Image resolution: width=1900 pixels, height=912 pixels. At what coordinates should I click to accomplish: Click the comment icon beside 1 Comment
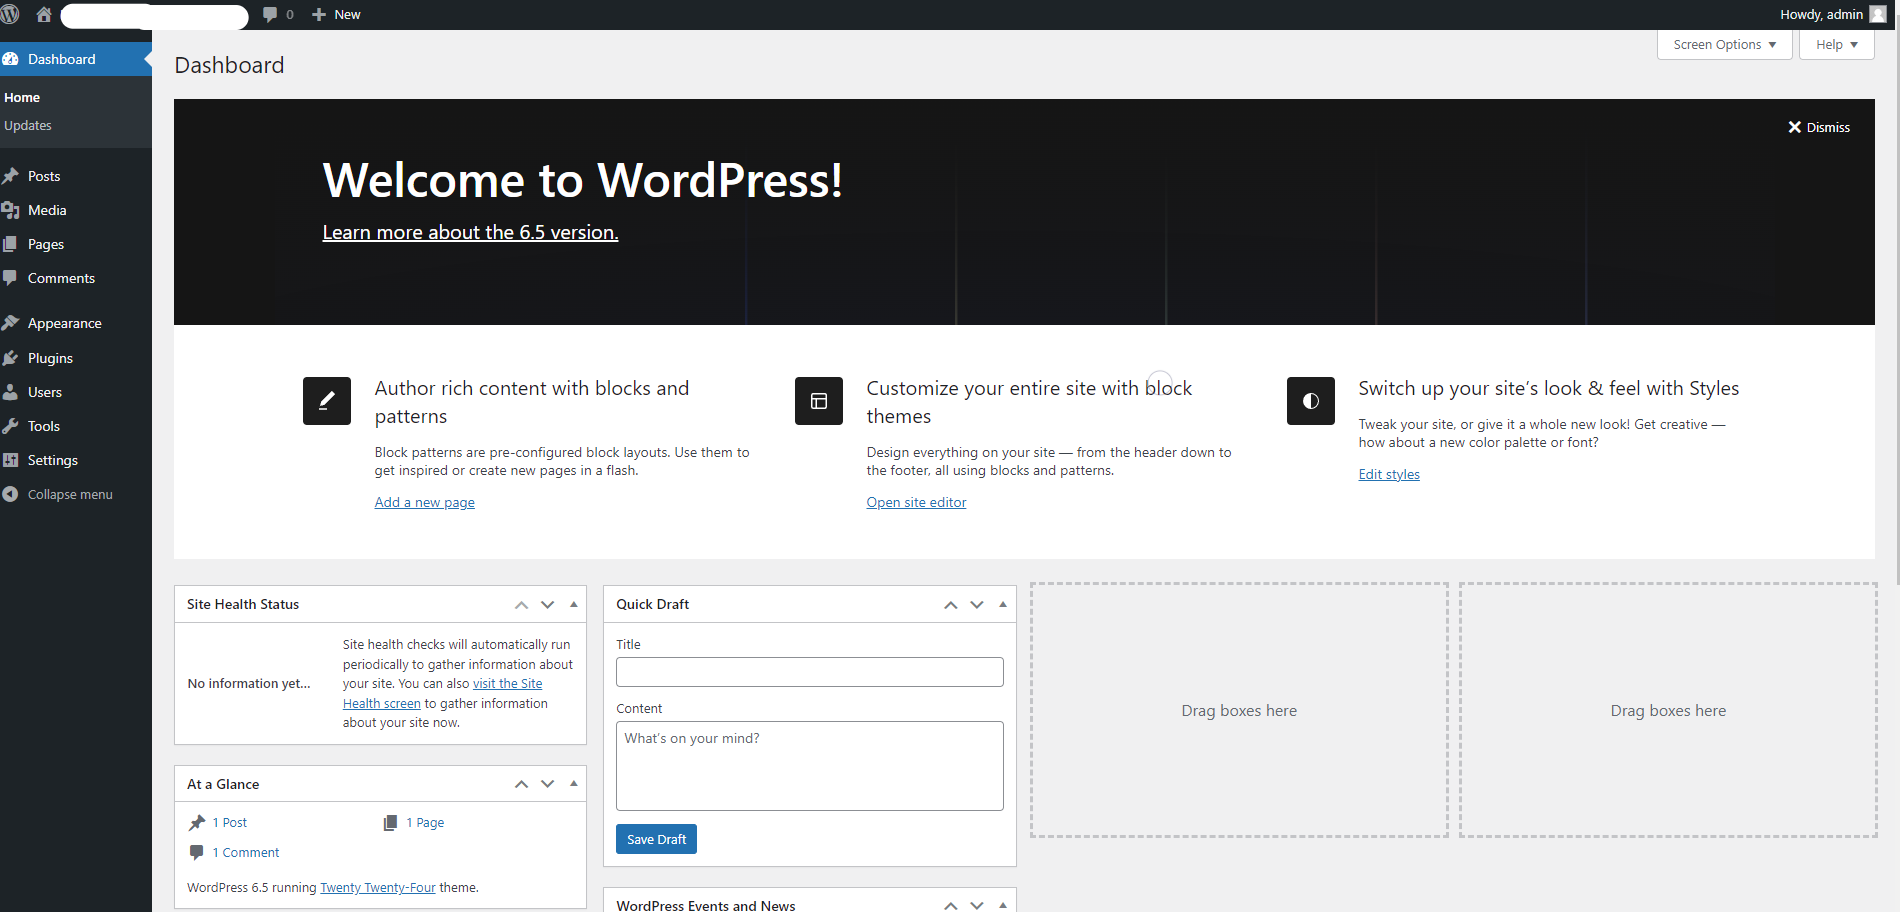tap(197, 853)
